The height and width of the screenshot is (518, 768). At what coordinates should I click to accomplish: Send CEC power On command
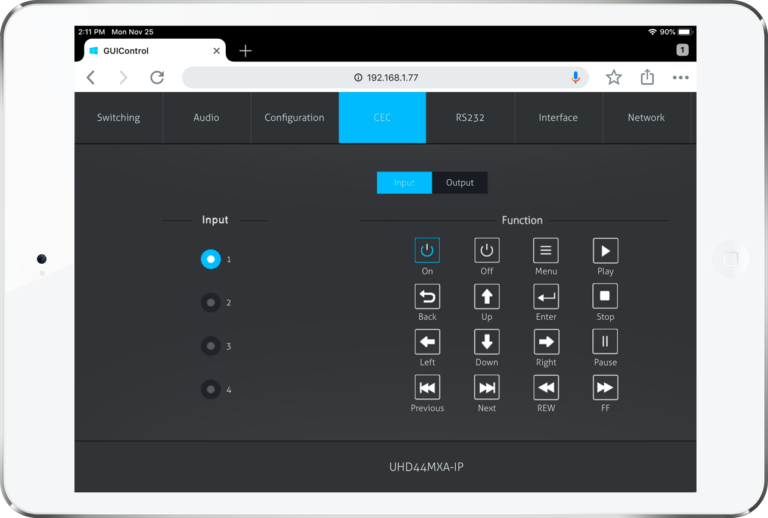427,251
